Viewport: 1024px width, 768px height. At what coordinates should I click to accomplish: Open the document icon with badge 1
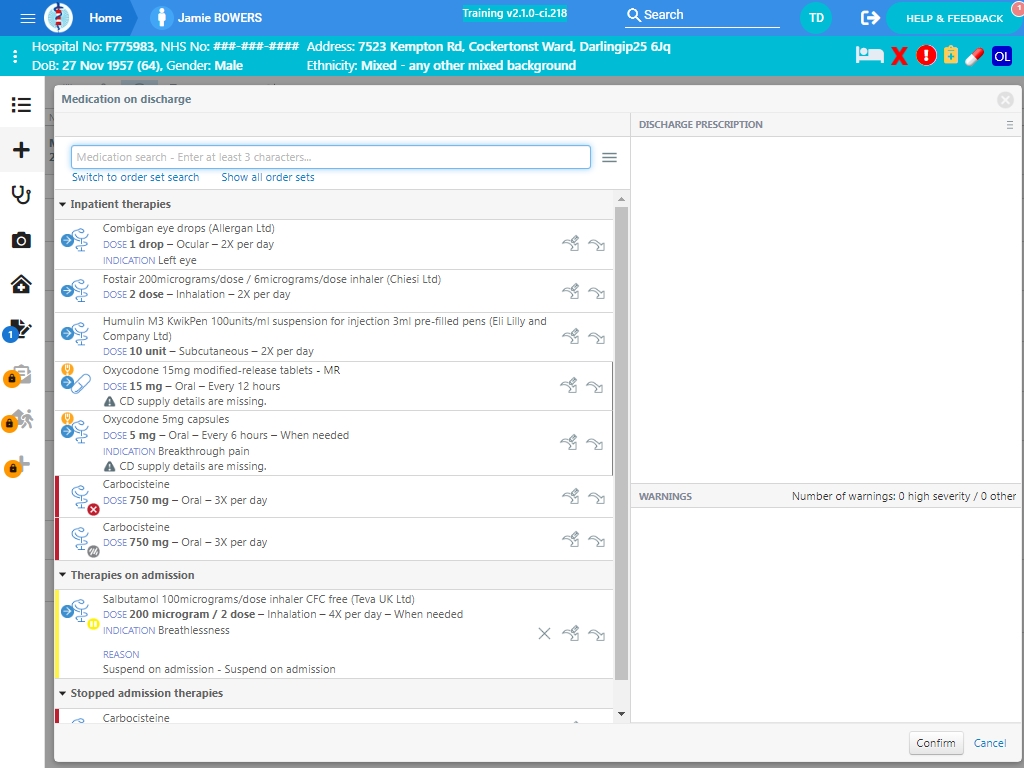tap(18, 330)
